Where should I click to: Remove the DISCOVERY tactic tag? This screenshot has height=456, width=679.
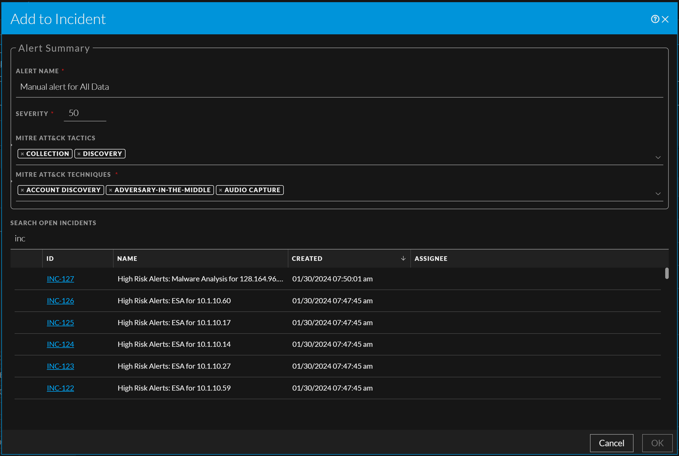point(80,154)
